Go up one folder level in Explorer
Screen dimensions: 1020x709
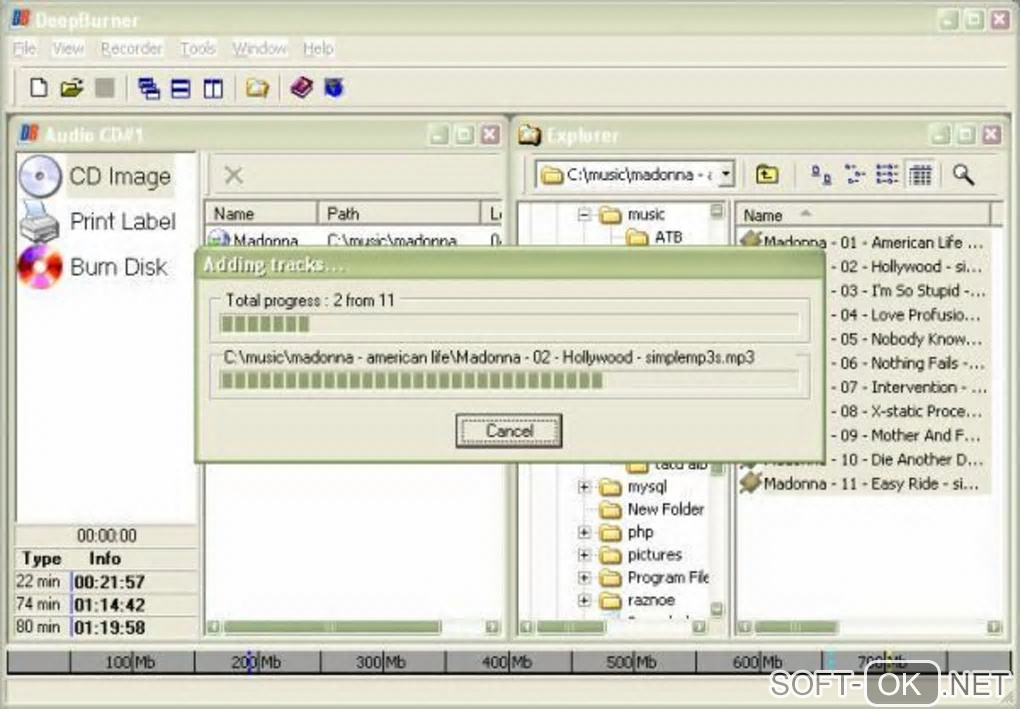coord(767,174)
